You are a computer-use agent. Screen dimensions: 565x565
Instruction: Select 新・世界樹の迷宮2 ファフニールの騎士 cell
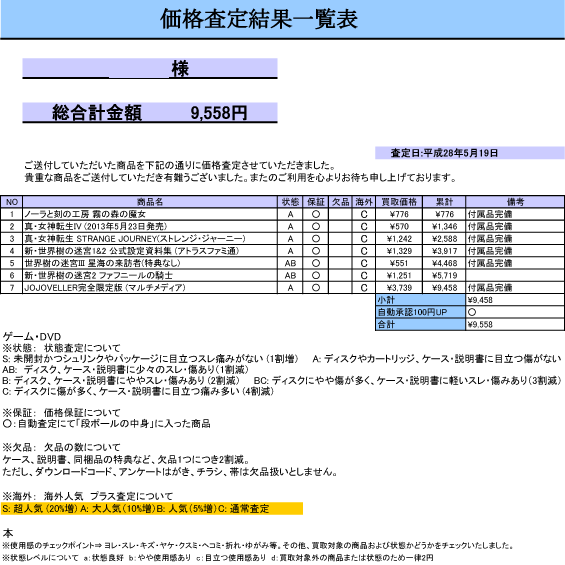click(150, 275)
